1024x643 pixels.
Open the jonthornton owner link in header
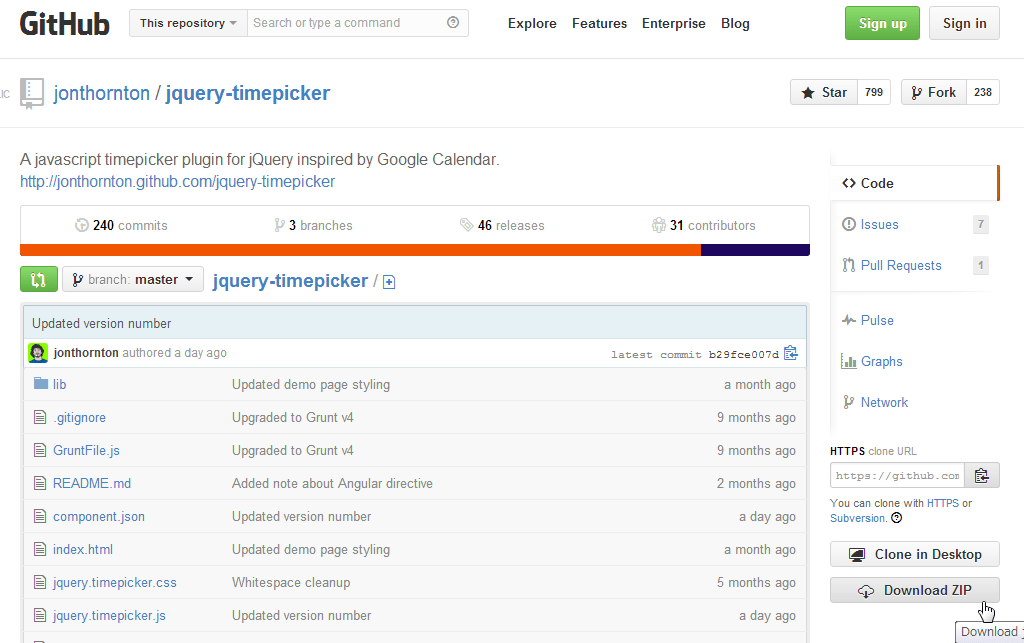[x=101, y=93]
